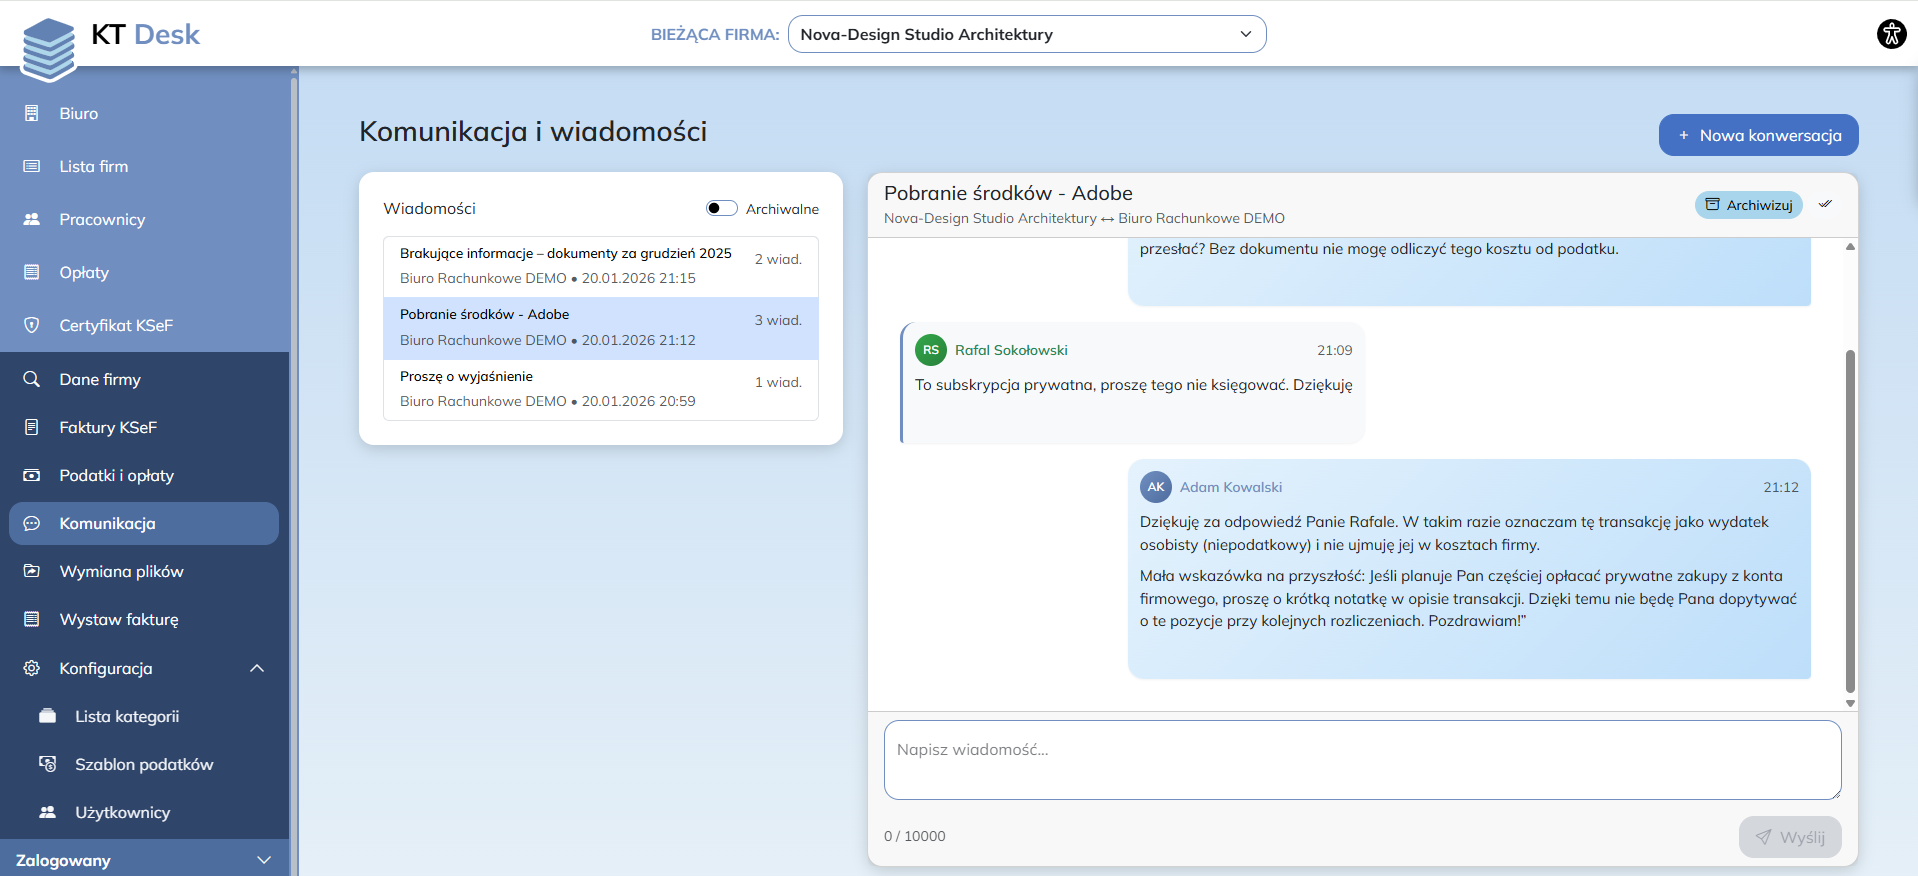Open Faktury KSeF from the sidebar
1918x876 pixels.
(108, 427)
